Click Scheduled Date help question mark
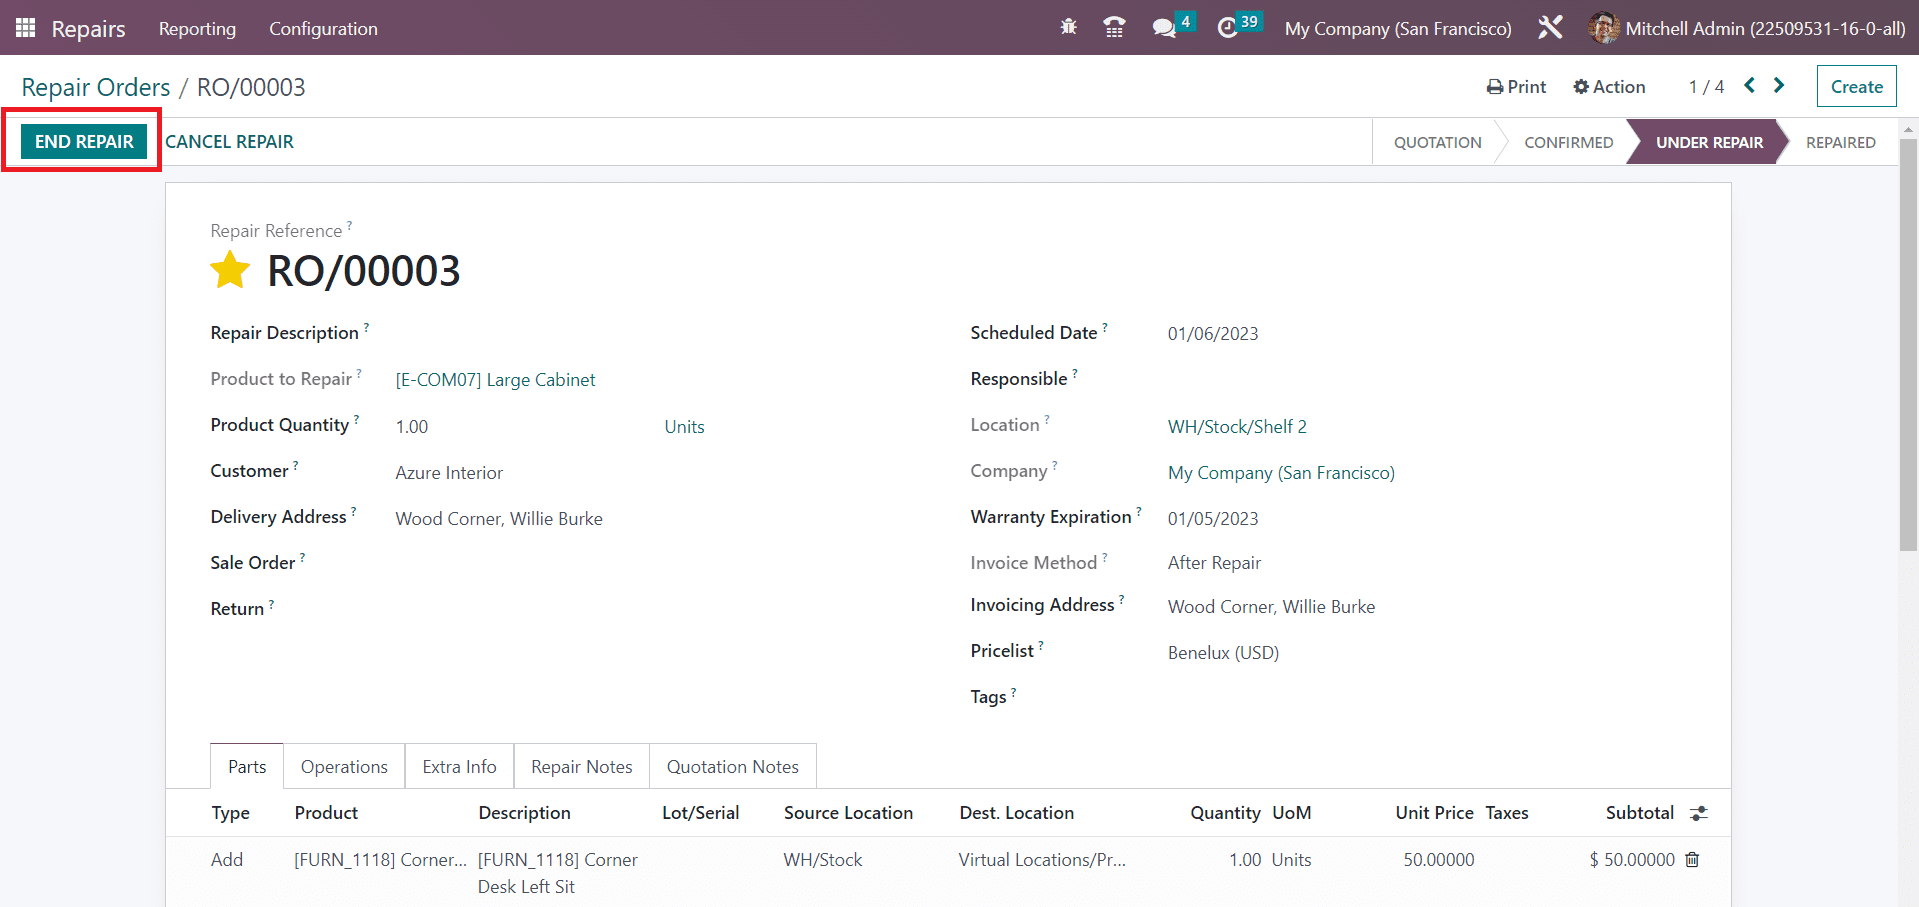The height and width of the screenshot is (907, 1919). click(x=1105, y=327)
